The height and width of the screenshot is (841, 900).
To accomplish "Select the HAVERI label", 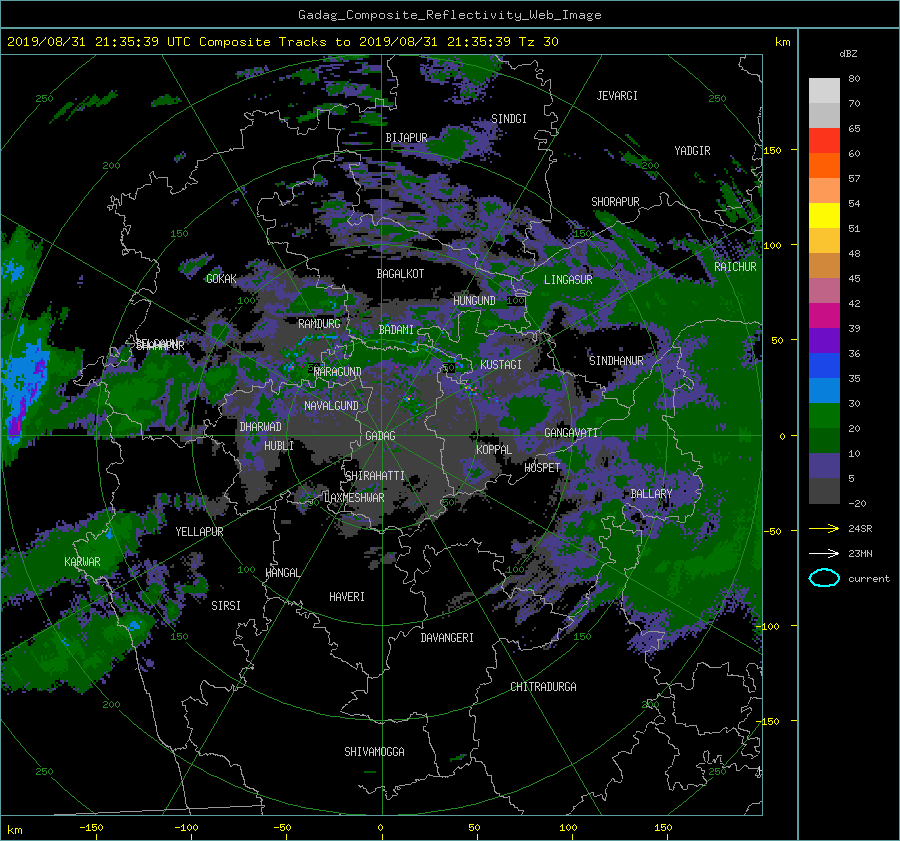I will click(347, 597).
